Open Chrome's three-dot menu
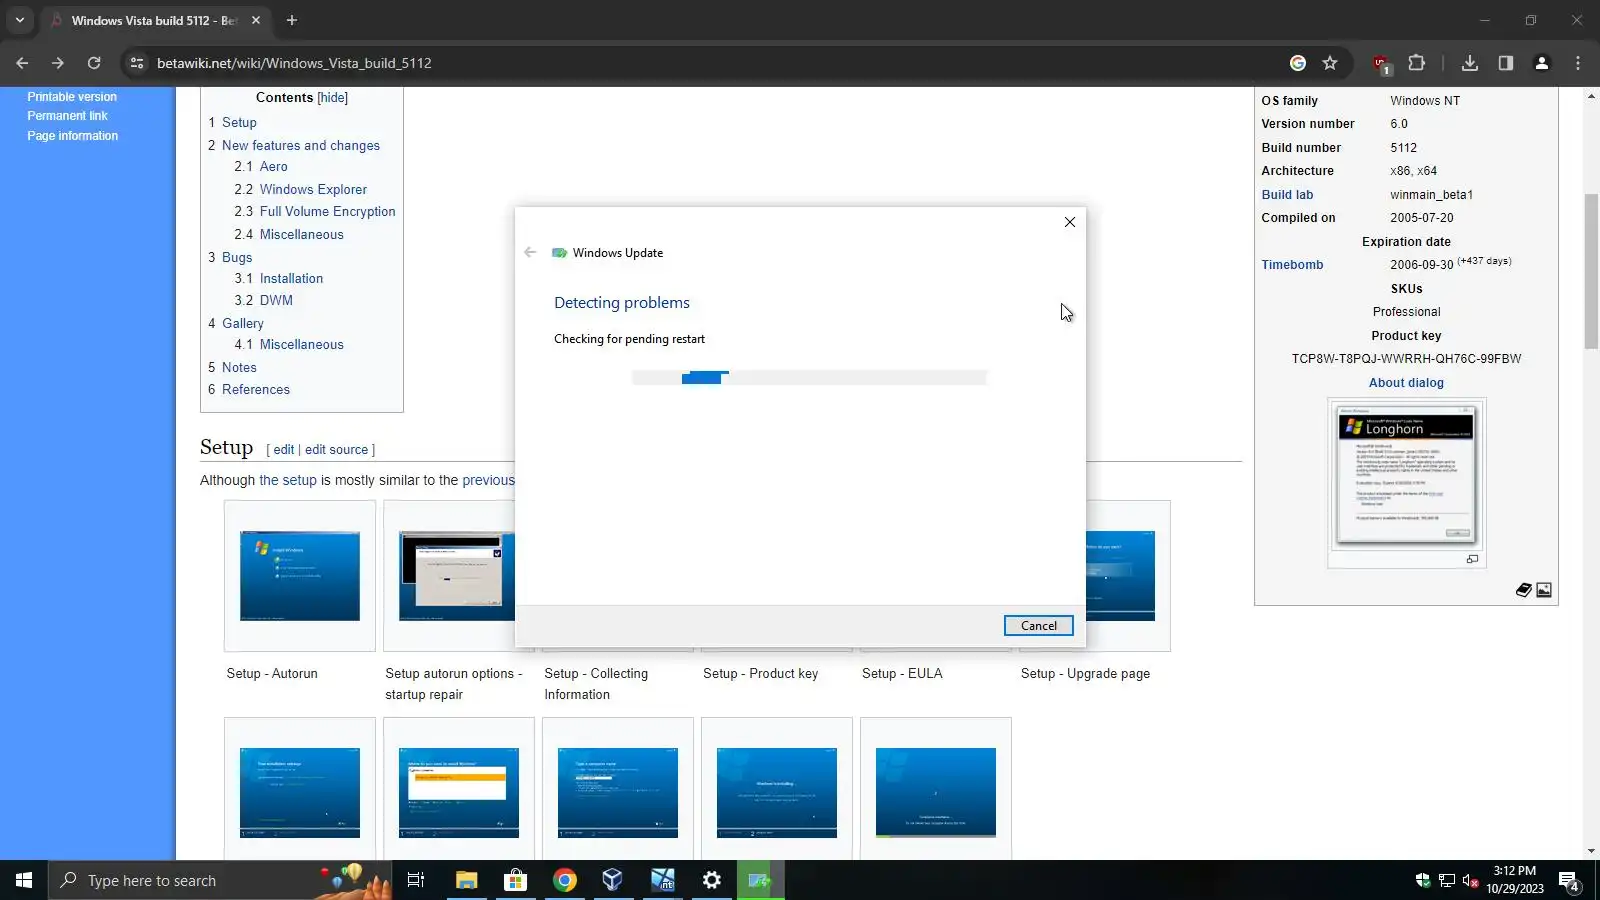This screenshot has height=900, width=1600. (1578, 63)
